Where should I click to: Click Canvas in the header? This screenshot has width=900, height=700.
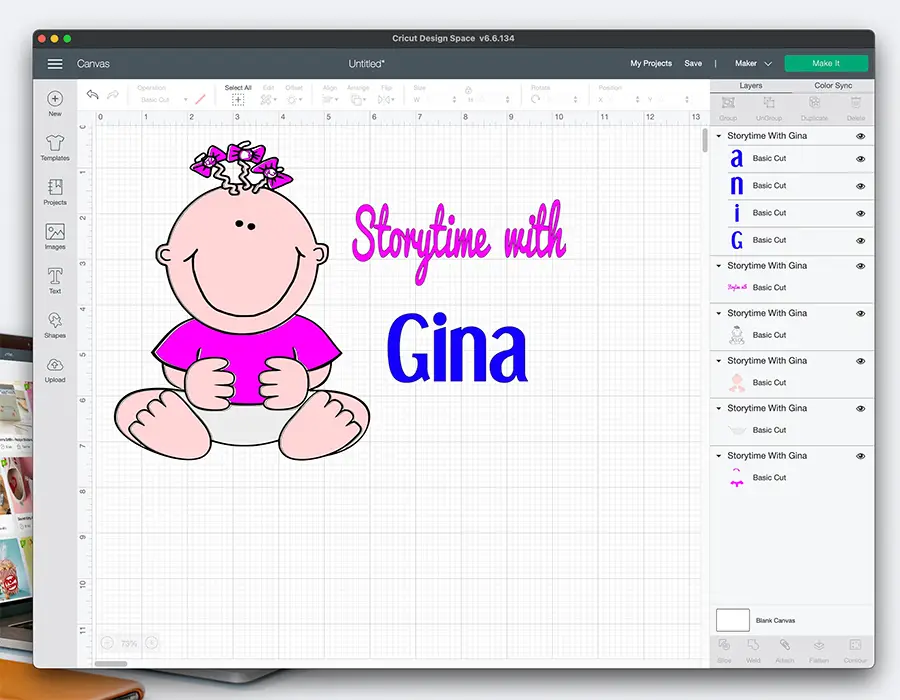pos(93,64)
